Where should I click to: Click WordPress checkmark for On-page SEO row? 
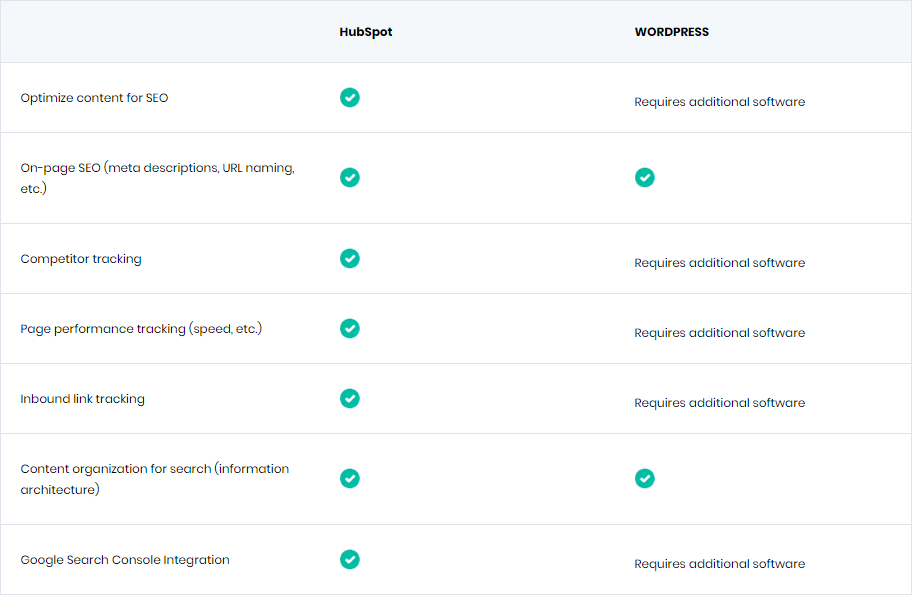coord(644,177)
